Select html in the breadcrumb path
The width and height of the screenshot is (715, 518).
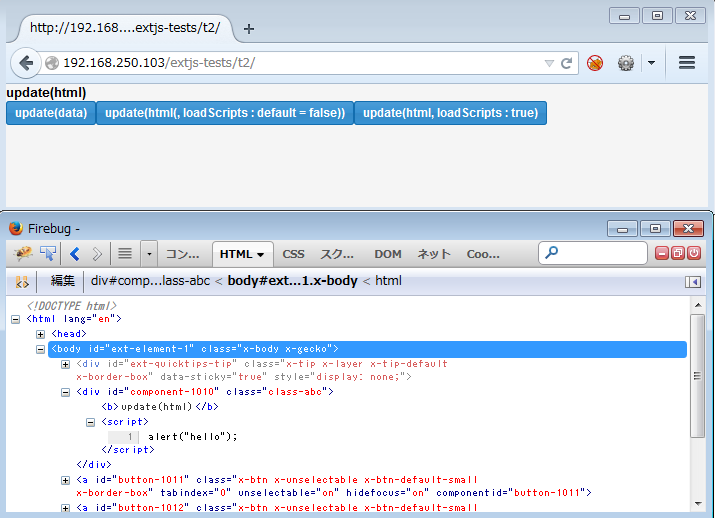389,280
